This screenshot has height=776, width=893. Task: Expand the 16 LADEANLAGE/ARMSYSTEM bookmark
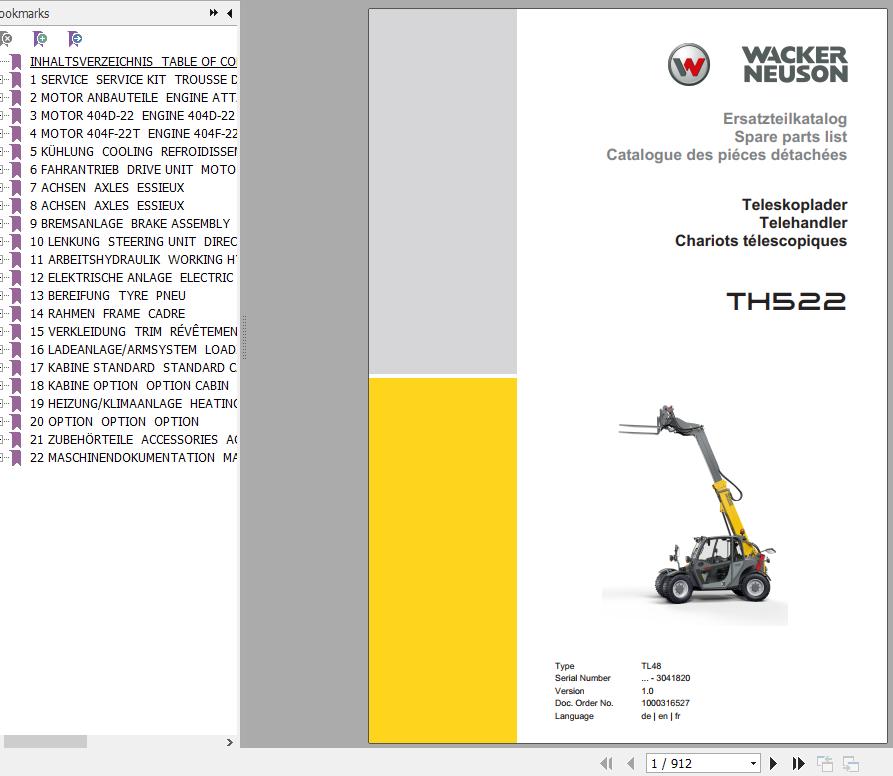(2, 350)
